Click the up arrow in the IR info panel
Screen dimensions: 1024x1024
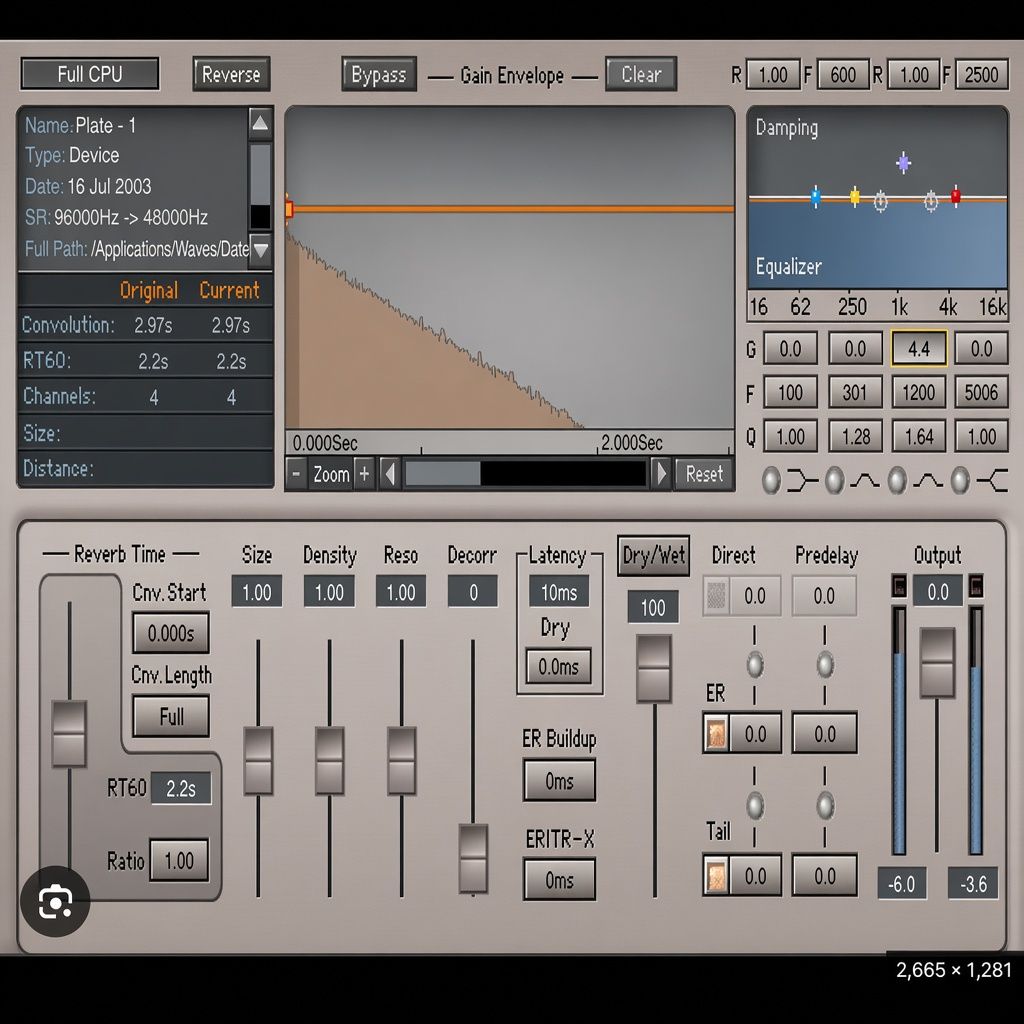click(260, 123)
